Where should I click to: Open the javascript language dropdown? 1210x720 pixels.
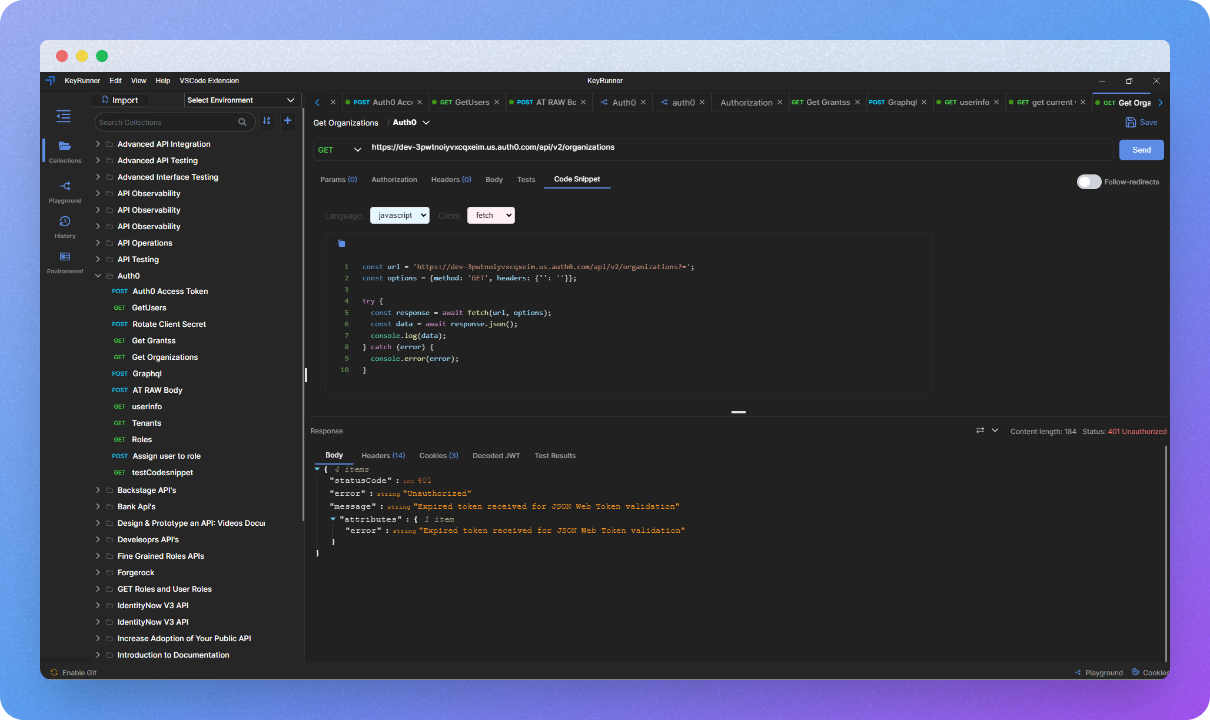pyautogui.click(x=400, y=215)
